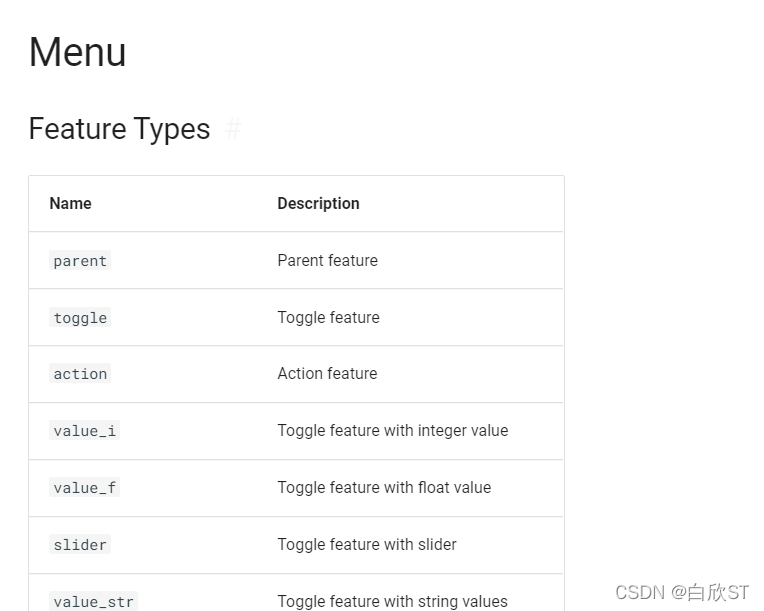Click 'Toggle feature with integer value' text

click(393, 431)
